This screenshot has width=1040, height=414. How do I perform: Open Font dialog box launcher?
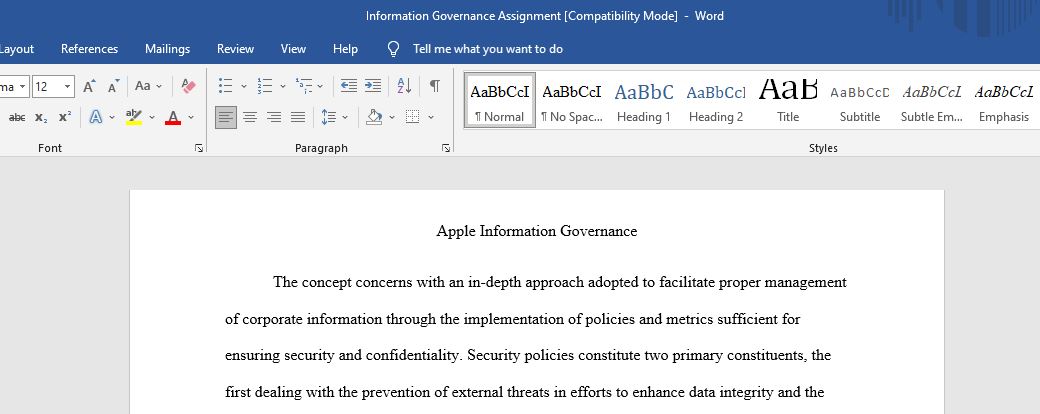point(199,148)
